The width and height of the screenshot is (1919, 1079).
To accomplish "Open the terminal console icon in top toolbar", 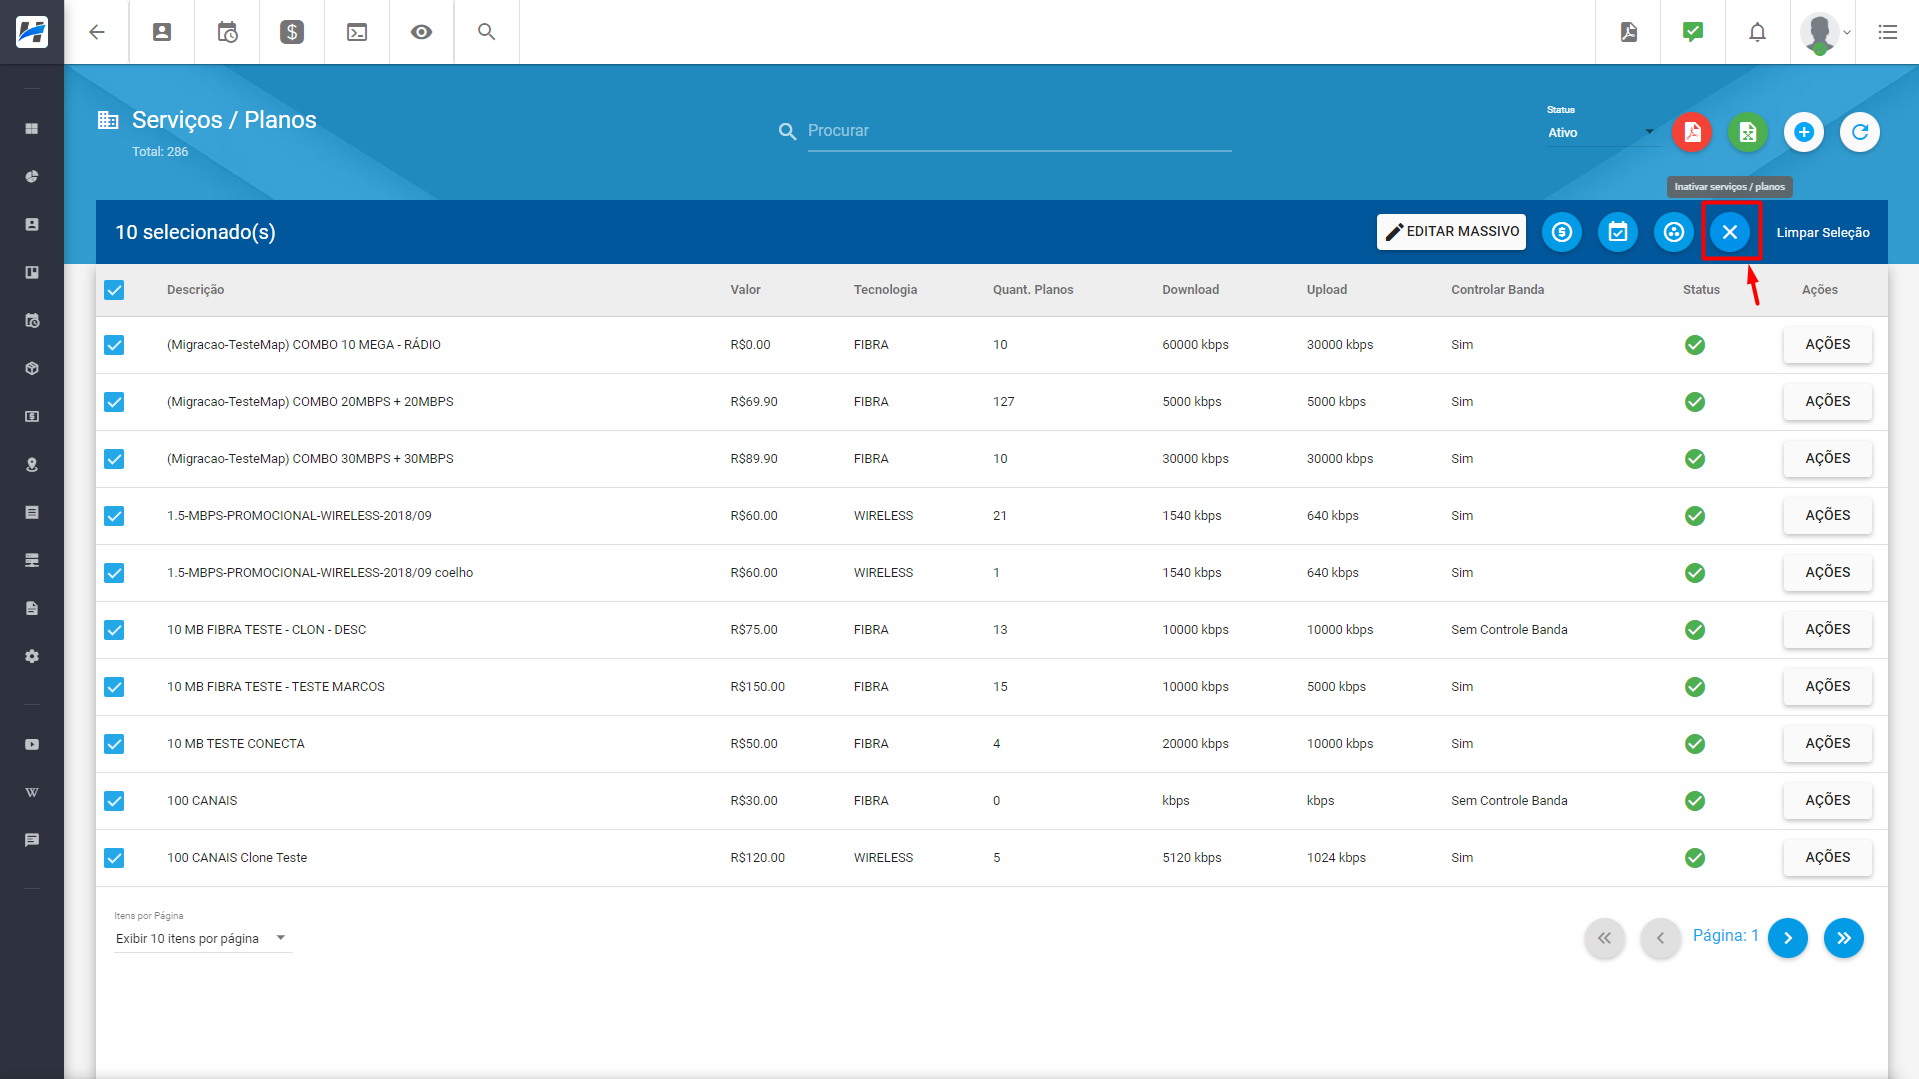I will click(357, 32).
